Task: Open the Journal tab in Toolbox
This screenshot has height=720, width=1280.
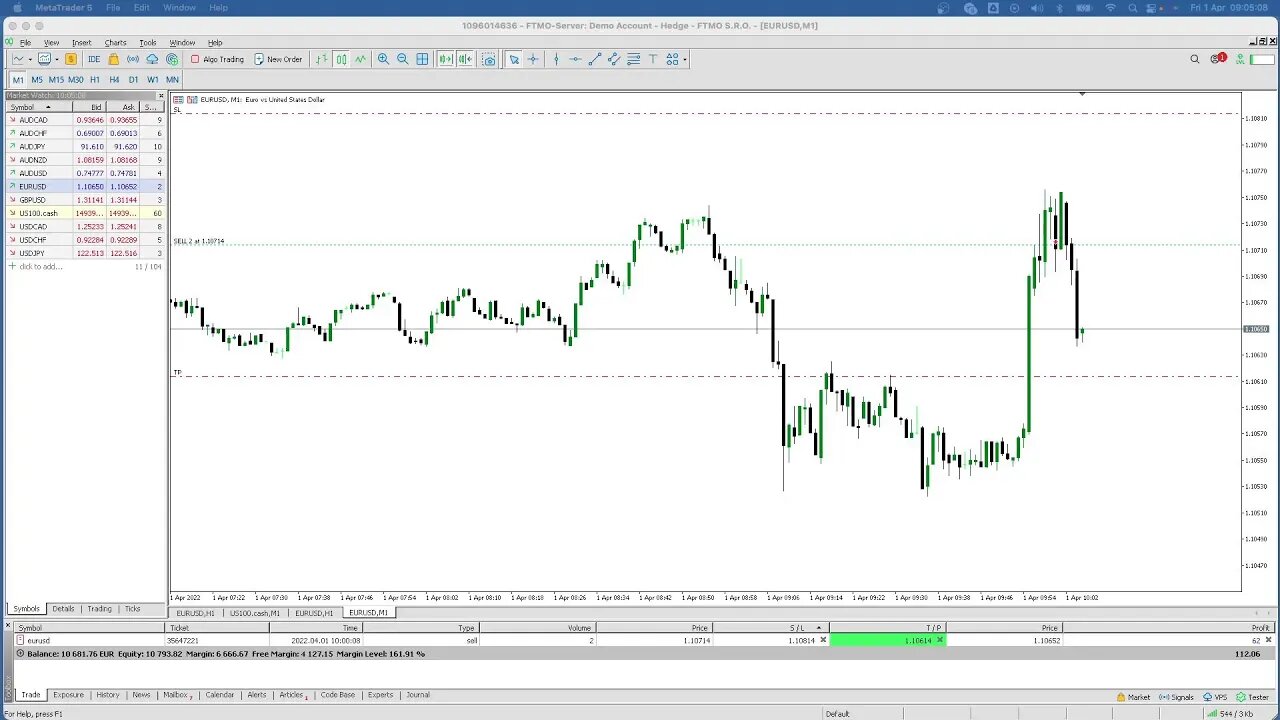Action: point(418,695)
